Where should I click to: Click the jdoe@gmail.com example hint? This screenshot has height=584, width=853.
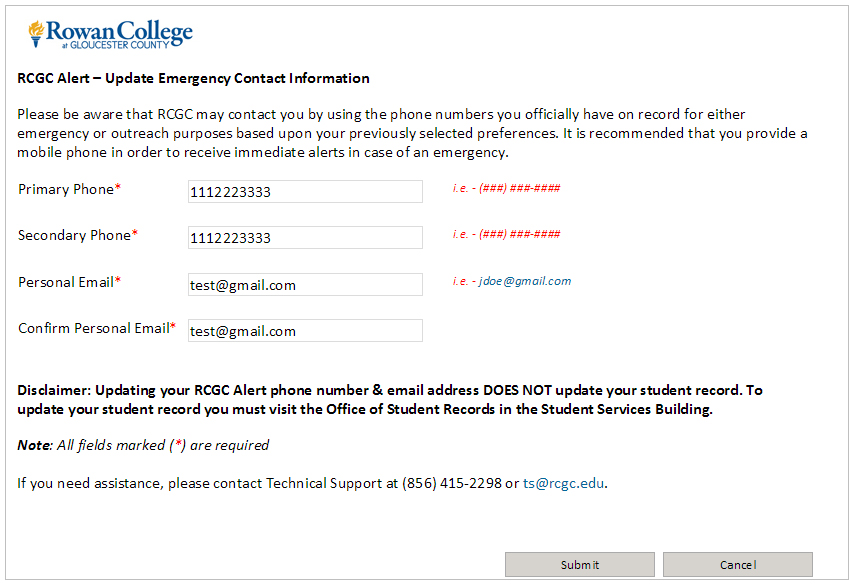pos(511,281)
